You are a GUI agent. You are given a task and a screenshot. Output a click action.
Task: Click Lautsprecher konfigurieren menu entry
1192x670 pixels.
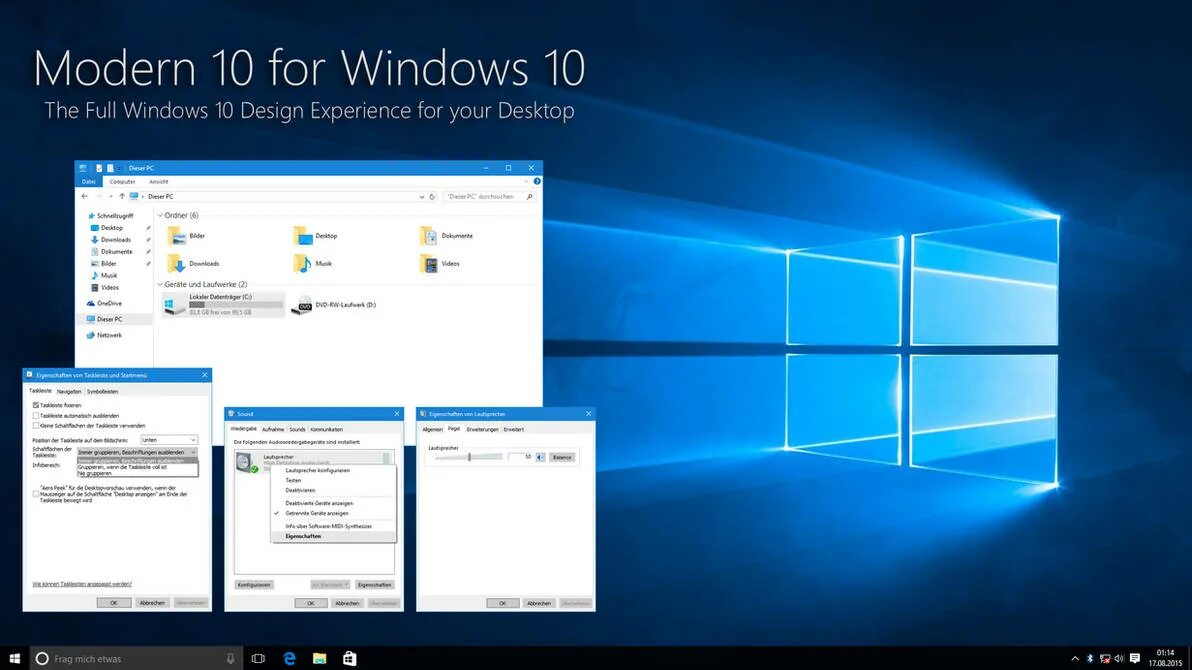tap(333, 471)
